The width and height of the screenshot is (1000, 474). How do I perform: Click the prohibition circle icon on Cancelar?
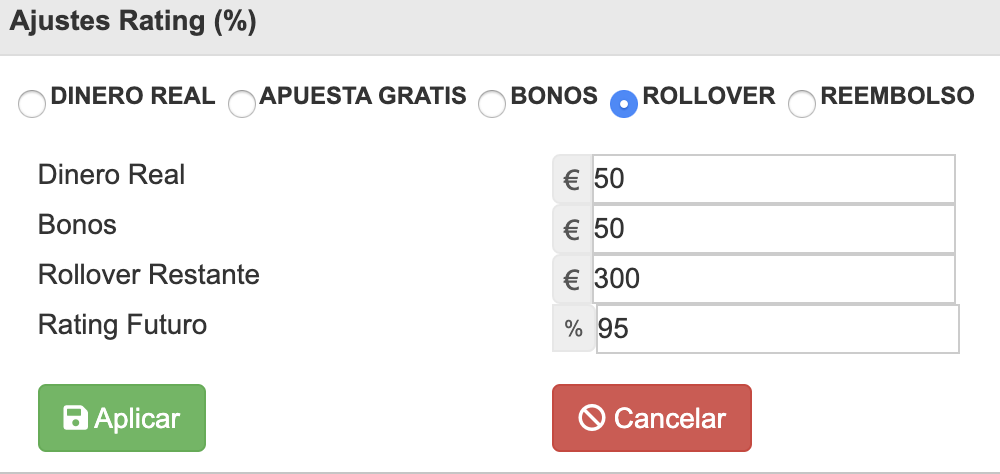coord(591,418)
